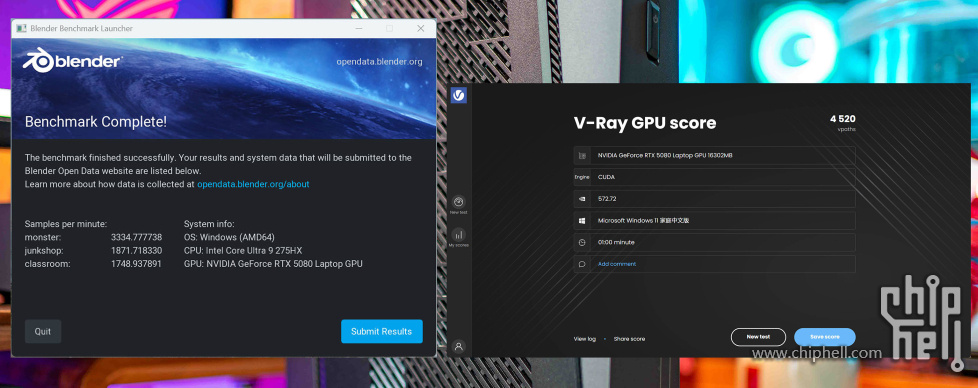Quit the Blender Benchmark Launcher

[43, 331]
